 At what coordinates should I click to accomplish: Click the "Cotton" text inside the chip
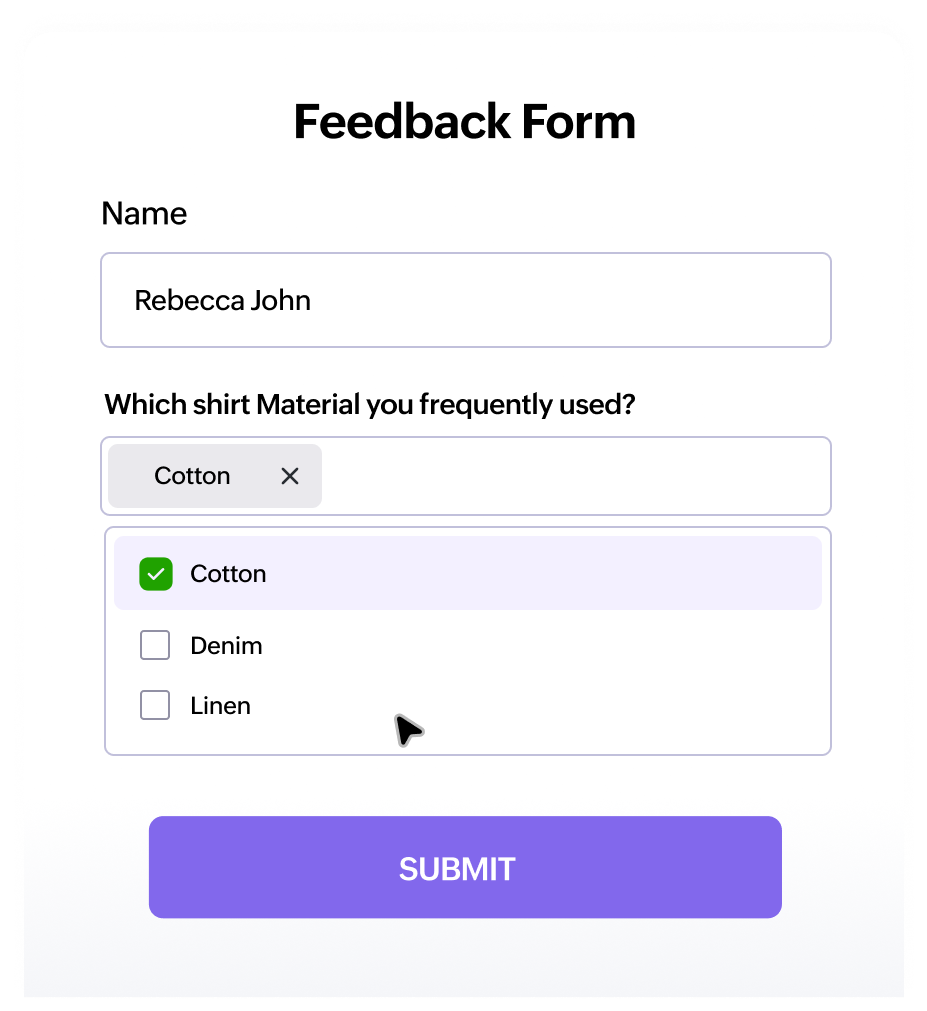coord(192,476)
